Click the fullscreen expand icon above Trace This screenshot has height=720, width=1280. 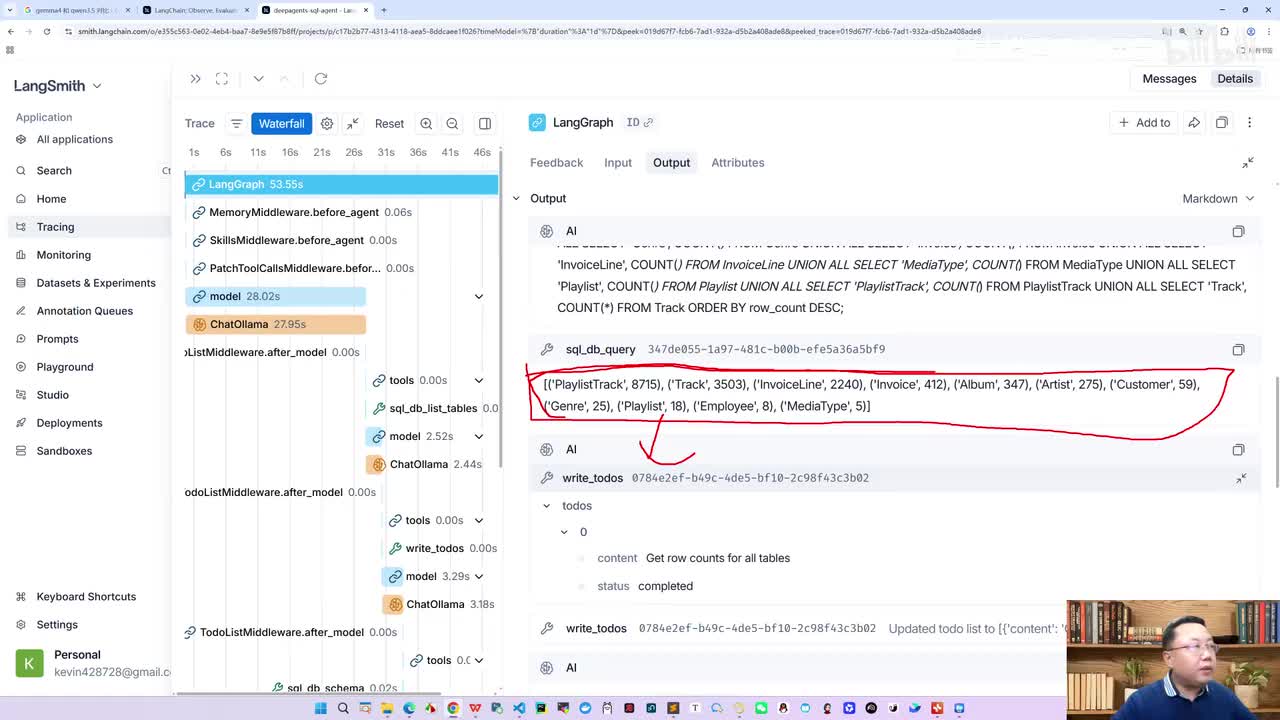pos(222,79)
